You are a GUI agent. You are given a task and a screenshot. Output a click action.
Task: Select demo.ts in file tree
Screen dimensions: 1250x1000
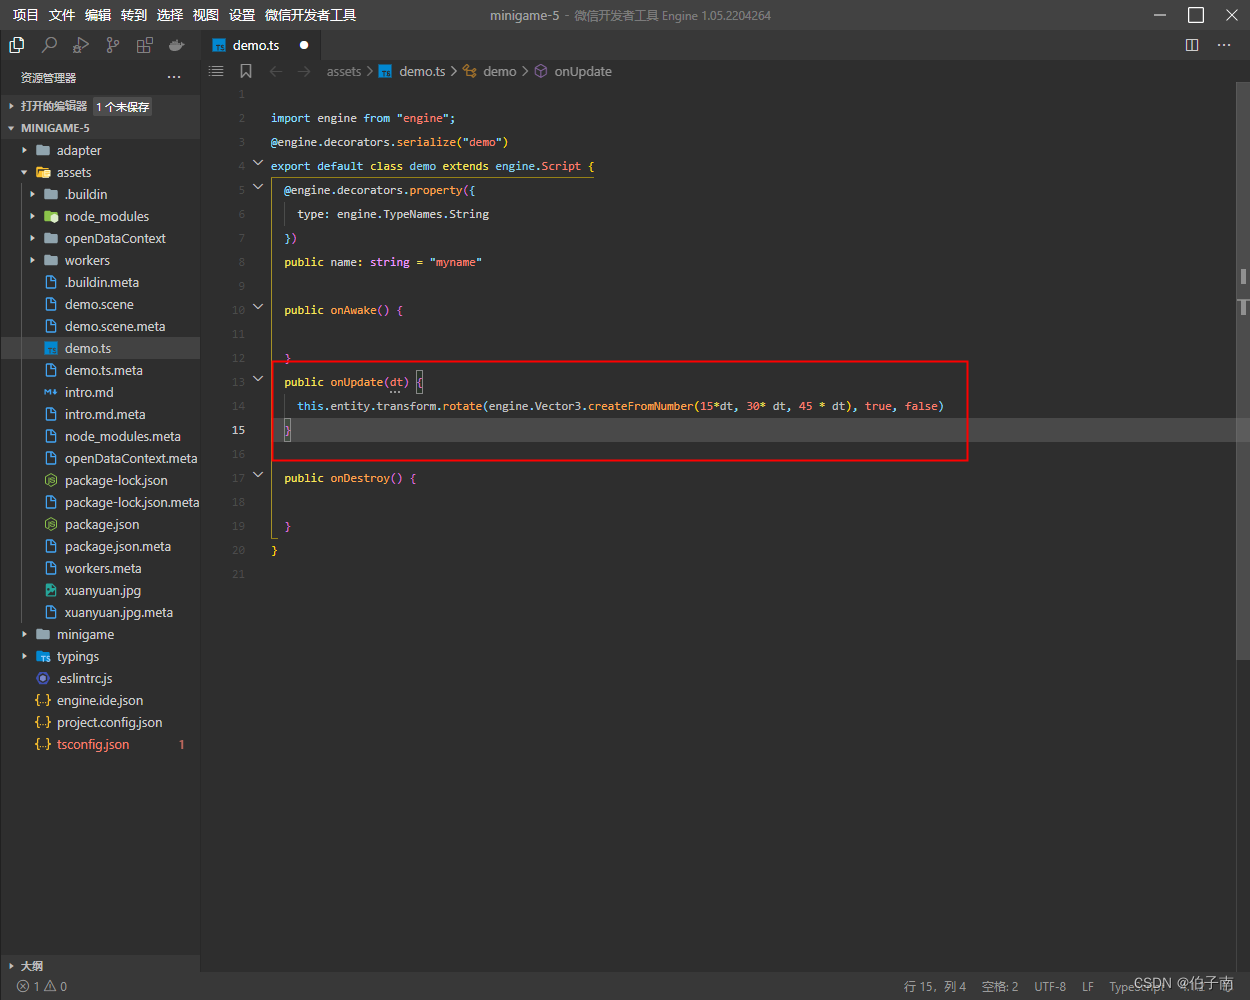100,348
